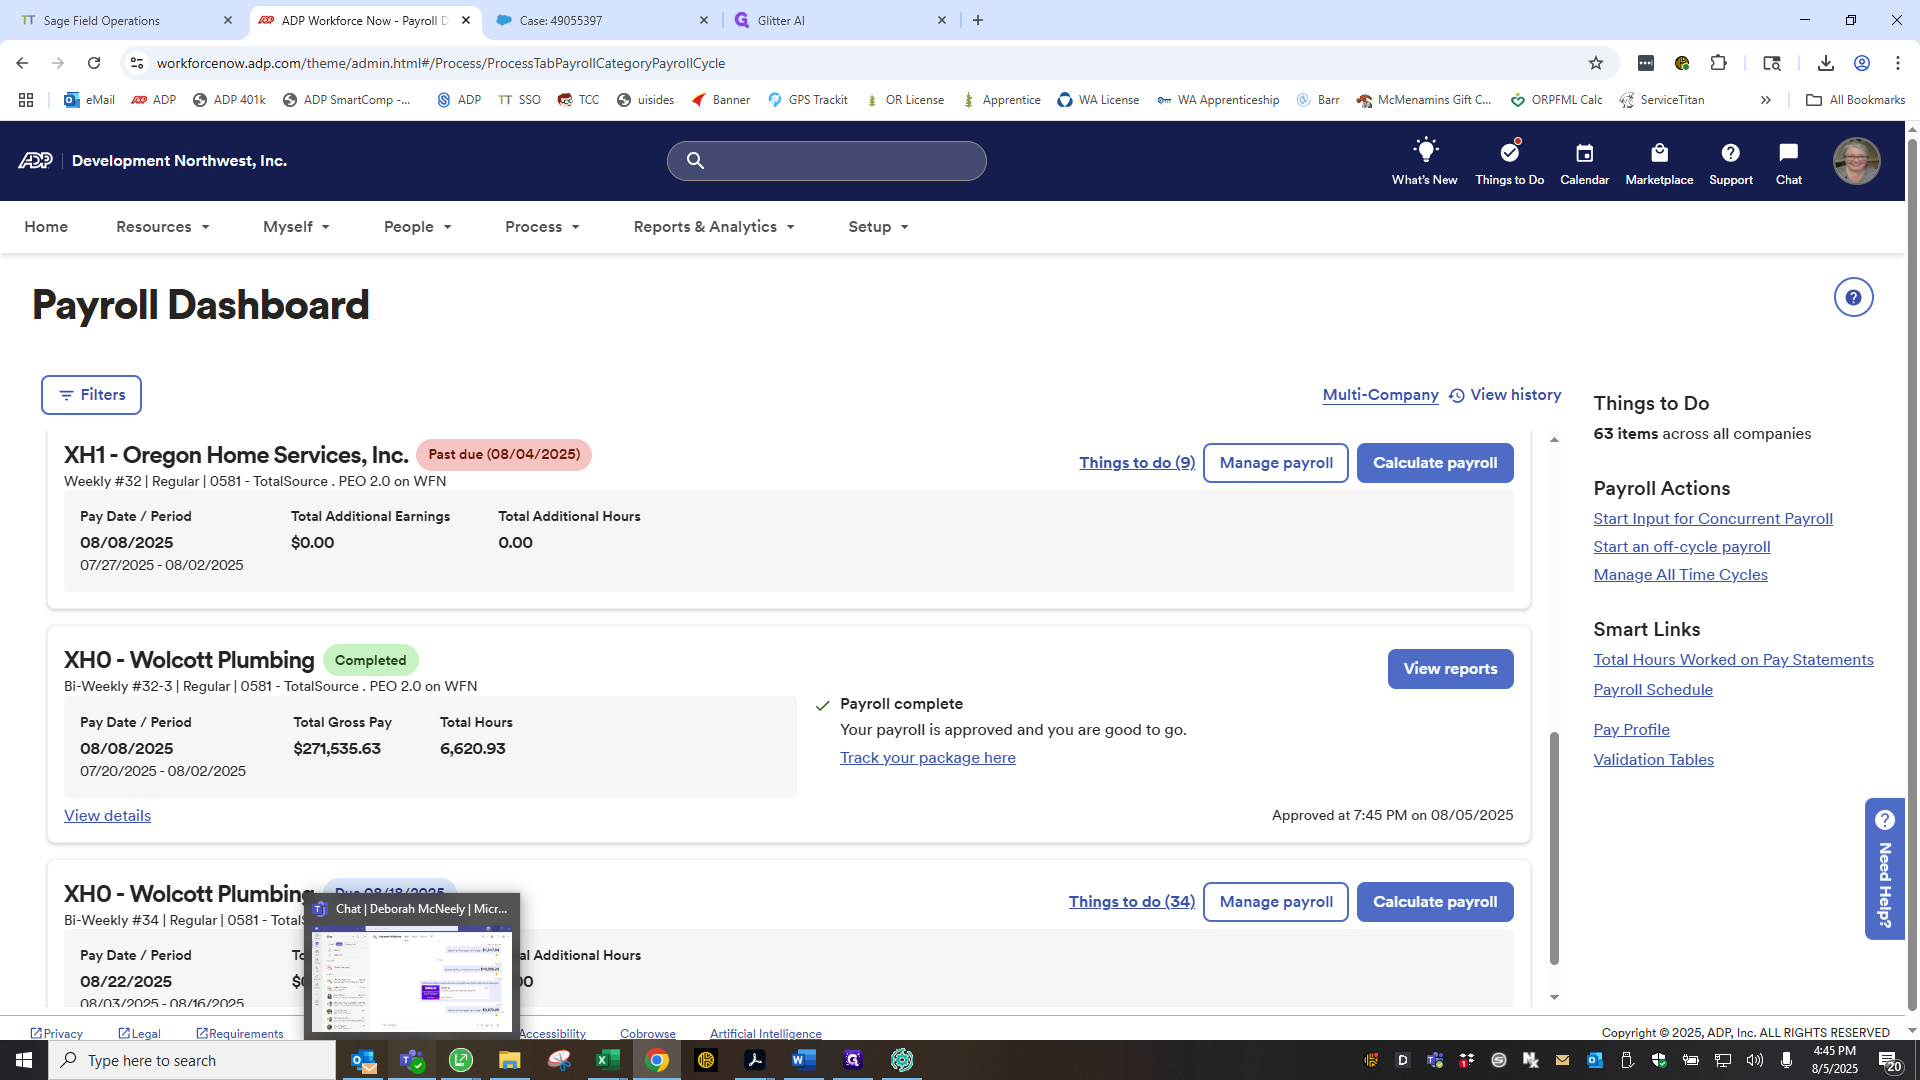Expand the Myself menu

(296, 227)
